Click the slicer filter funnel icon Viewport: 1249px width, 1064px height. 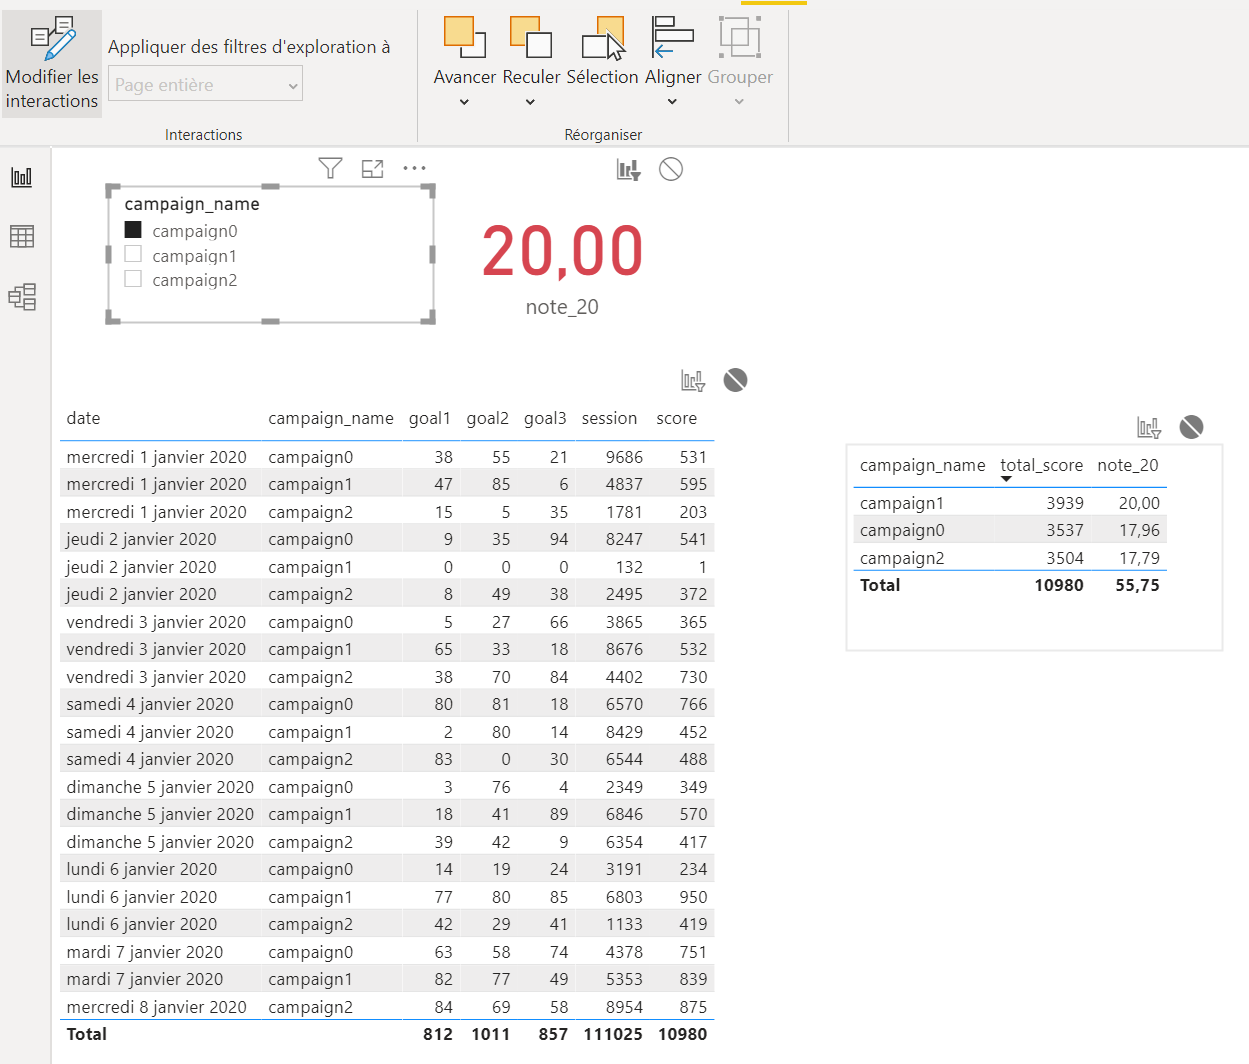click(x=330, y=168)
